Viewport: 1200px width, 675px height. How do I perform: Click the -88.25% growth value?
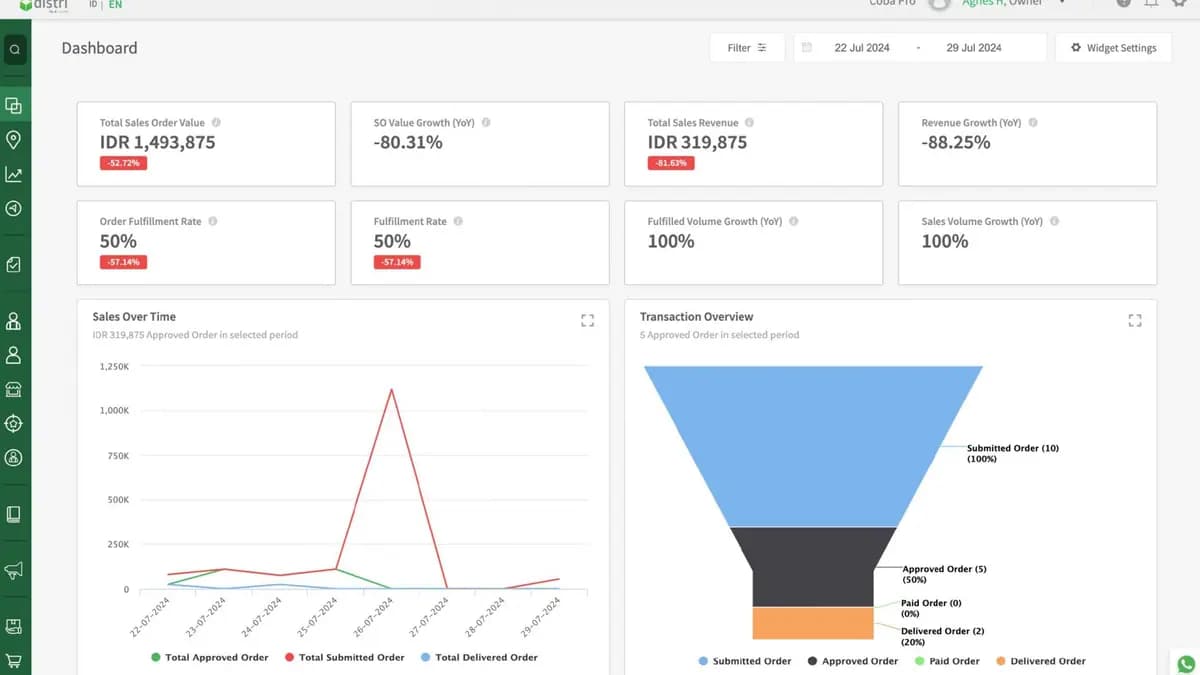point(956,142)
